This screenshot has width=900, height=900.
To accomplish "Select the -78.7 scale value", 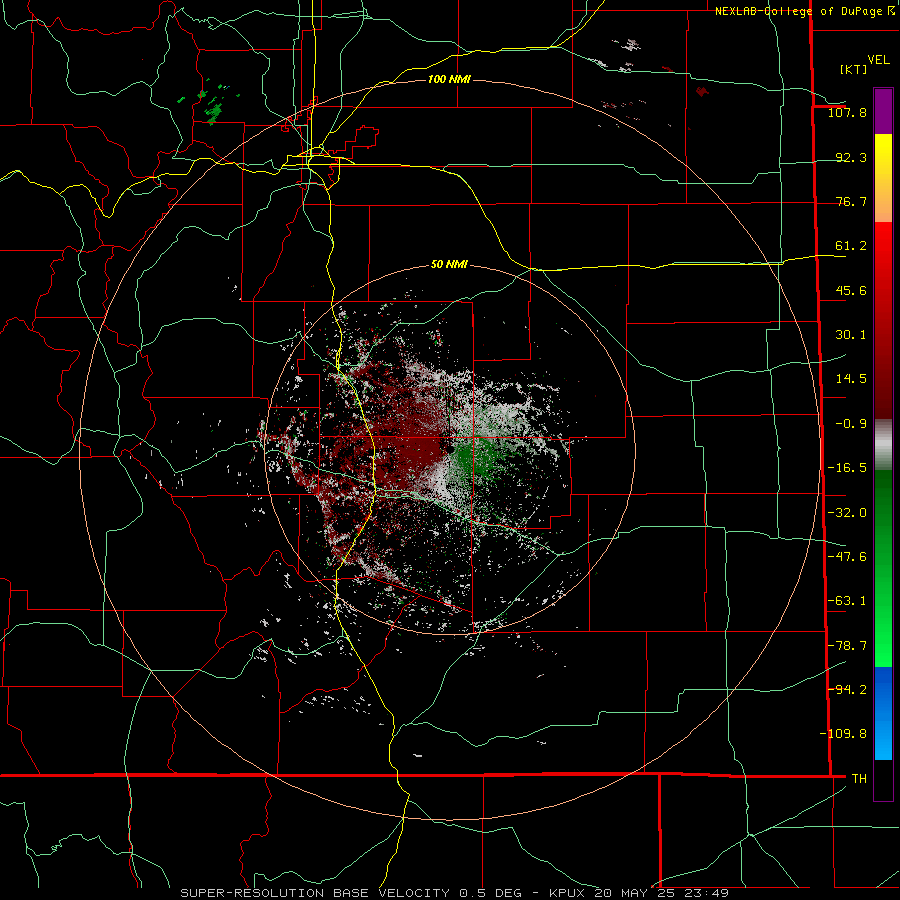I will click(x=847, y=646).
